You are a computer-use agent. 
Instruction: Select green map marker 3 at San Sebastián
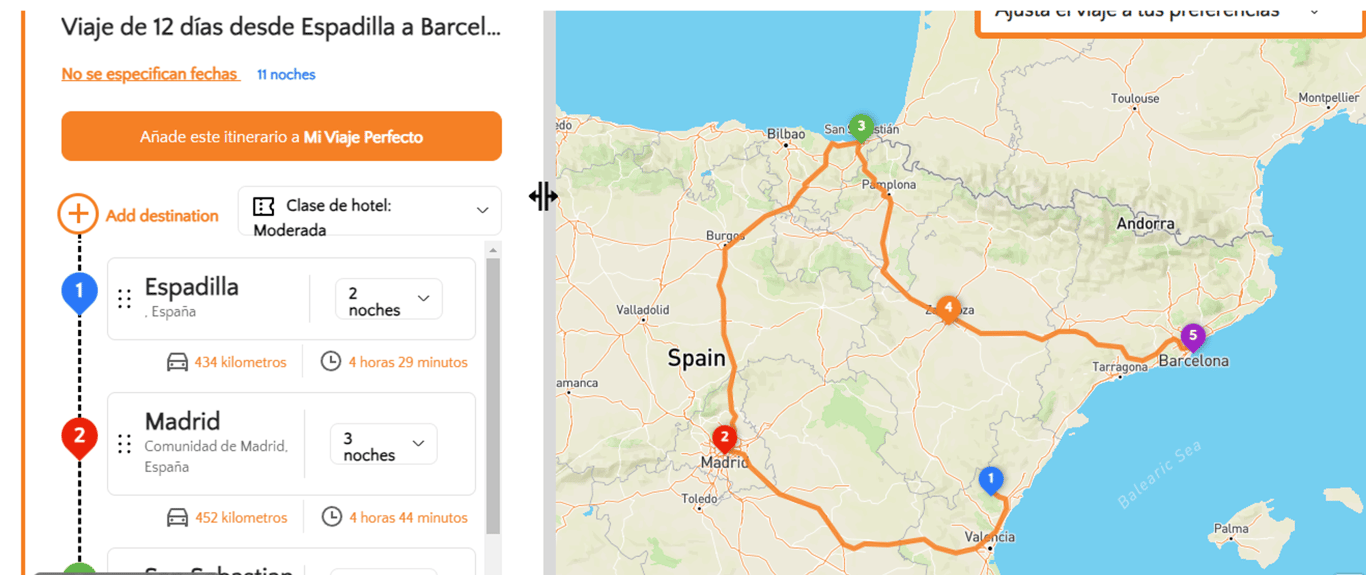(x=860, y=127)
